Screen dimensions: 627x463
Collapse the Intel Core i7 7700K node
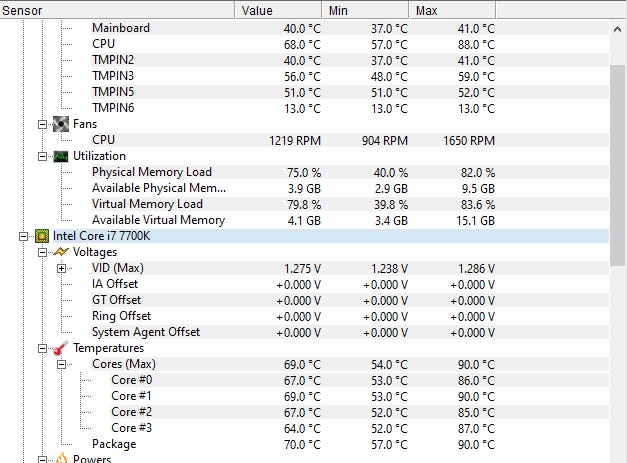click(x=23, y=236)
